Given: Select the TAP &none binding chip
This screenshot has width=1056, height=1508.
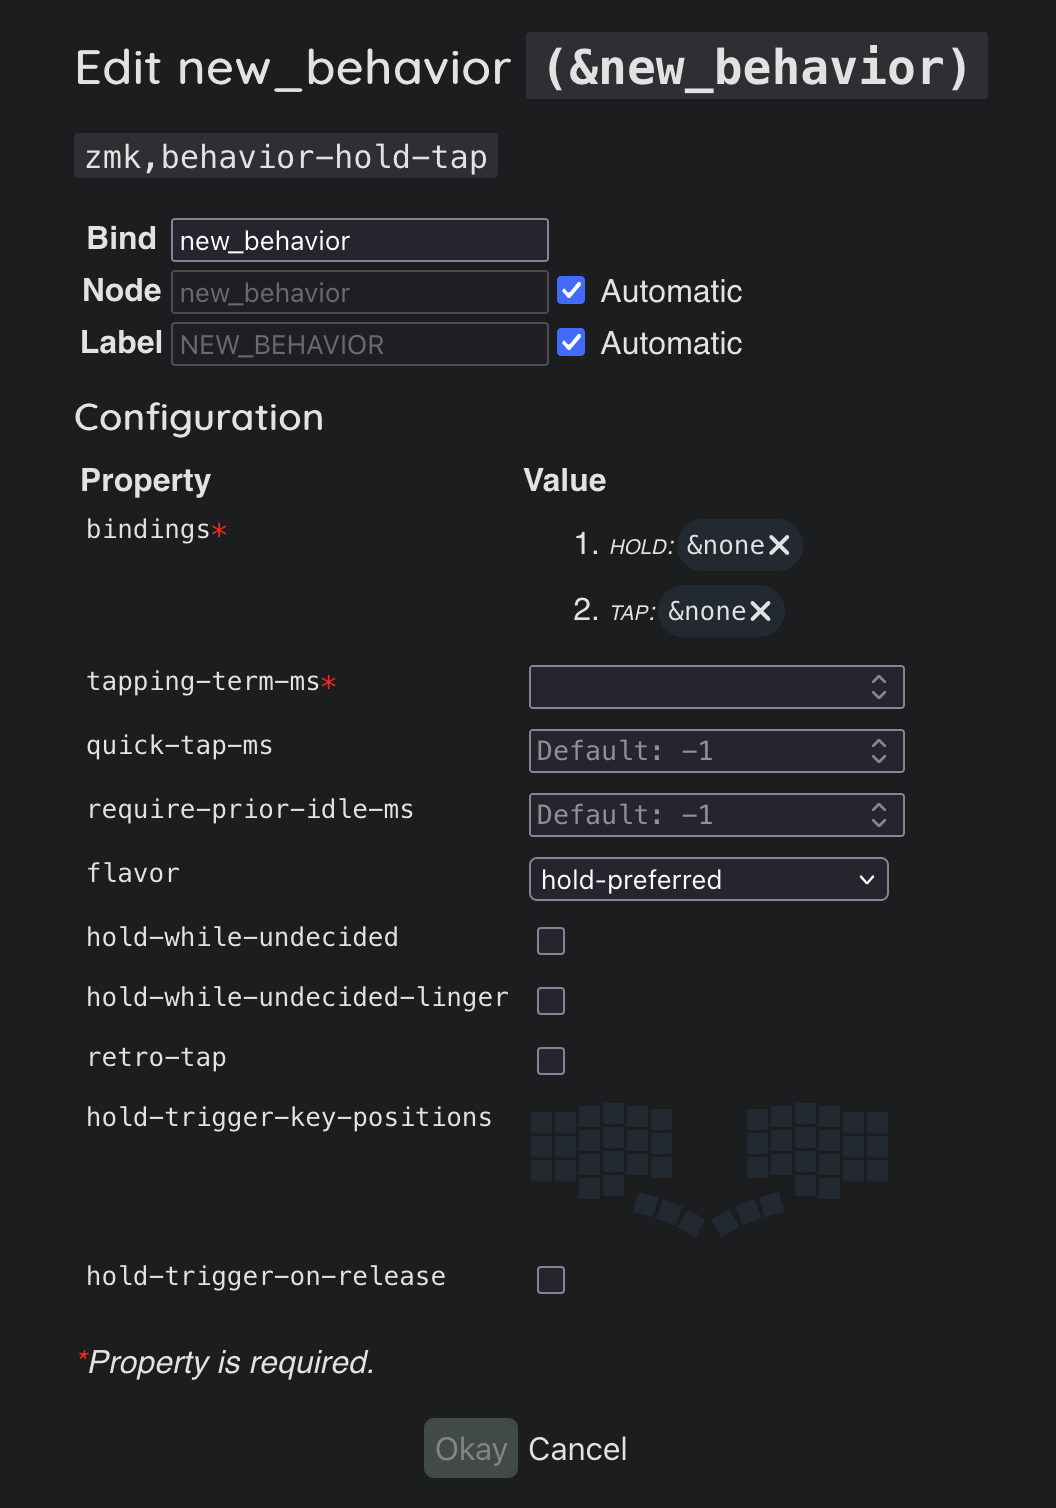Looking at the screenshot, I should (707, 612).
